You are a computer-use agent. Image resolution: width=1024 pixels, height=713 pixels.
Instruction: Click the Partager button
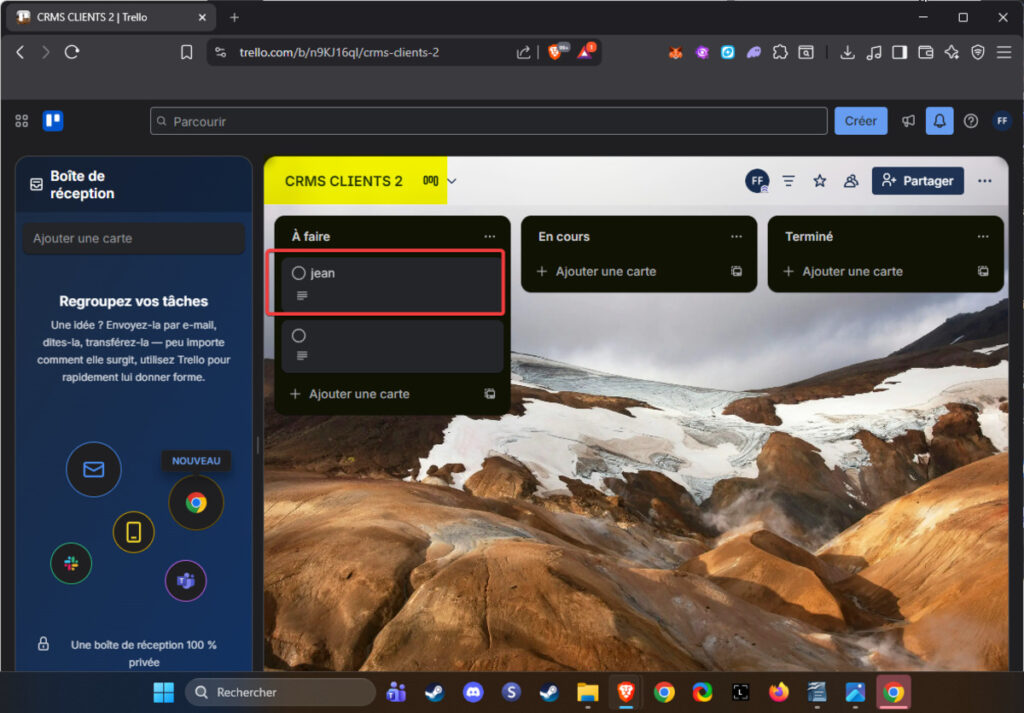coord(917,181)
